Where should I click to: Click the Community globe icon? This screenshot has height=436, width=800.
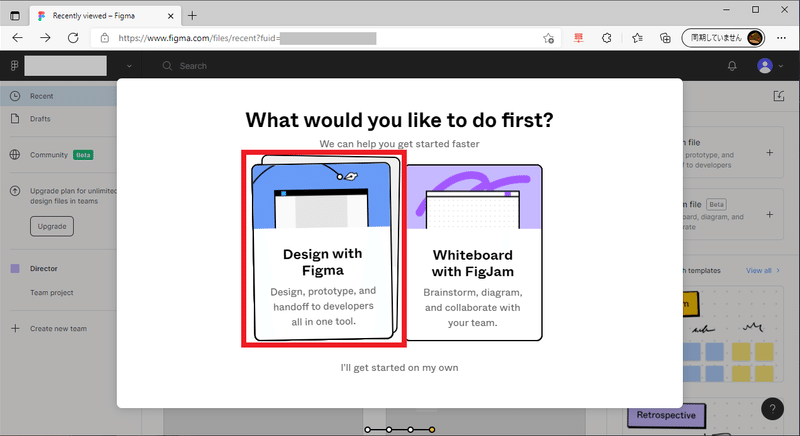[15, 155]
